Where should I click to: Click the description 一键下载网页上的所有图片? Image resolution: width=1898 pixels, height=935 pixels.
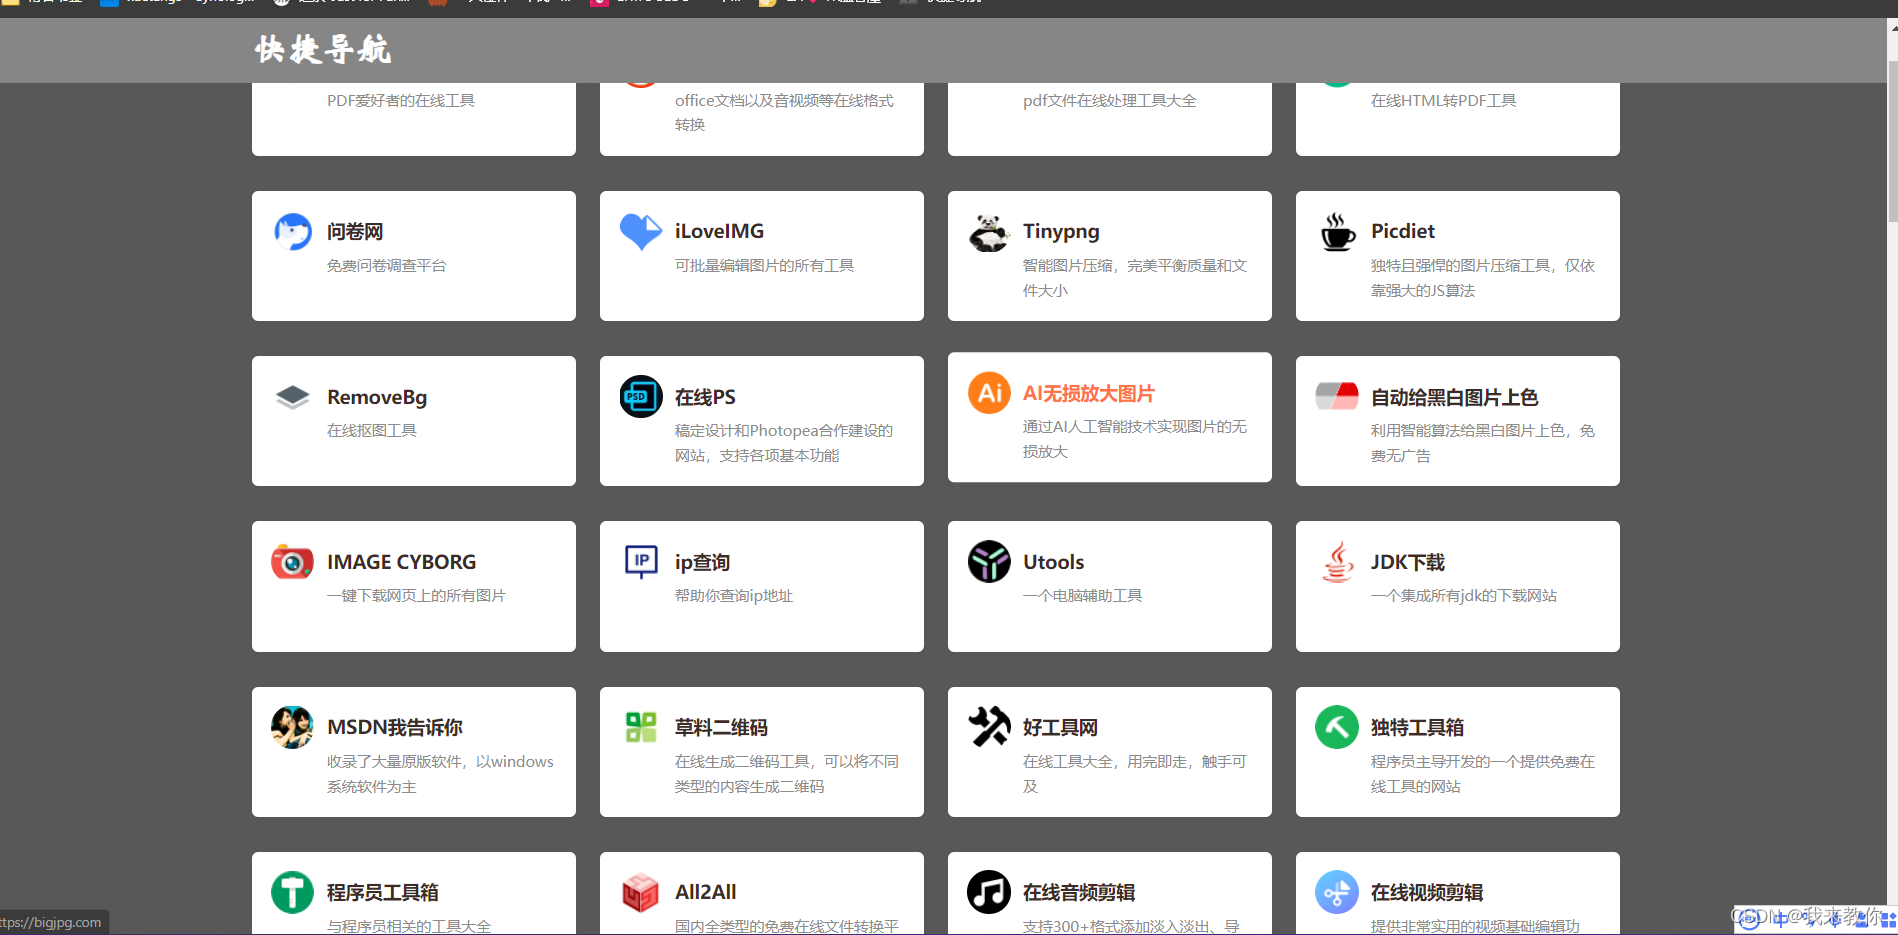click(416, 595)
